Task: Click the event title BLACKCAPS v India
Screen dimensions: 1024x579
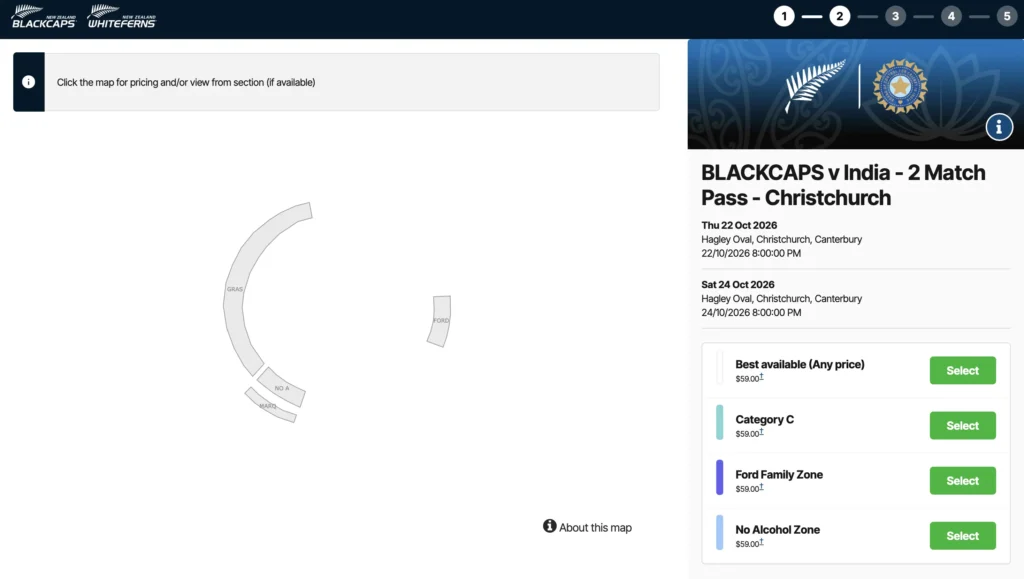Action: point(843,185)
